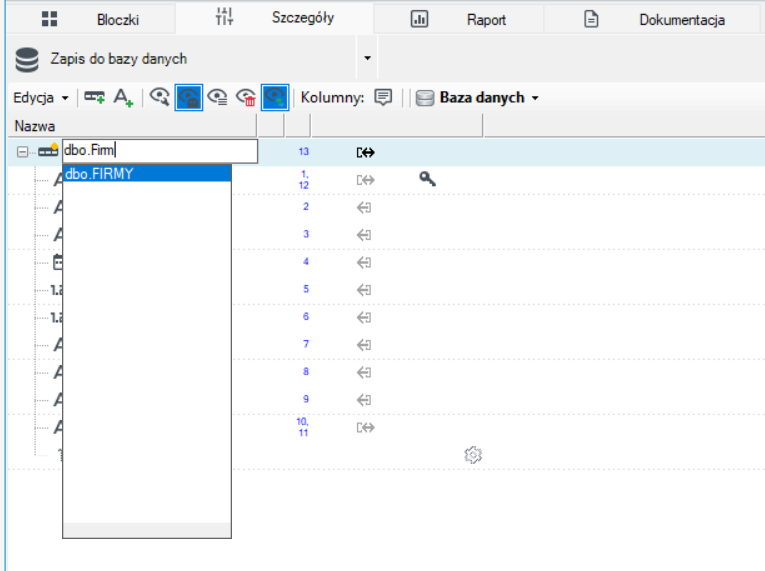Viewport: 765px width, 571px height.
Task: Click the input arrow icon in row 2
Action: point(364,208)
